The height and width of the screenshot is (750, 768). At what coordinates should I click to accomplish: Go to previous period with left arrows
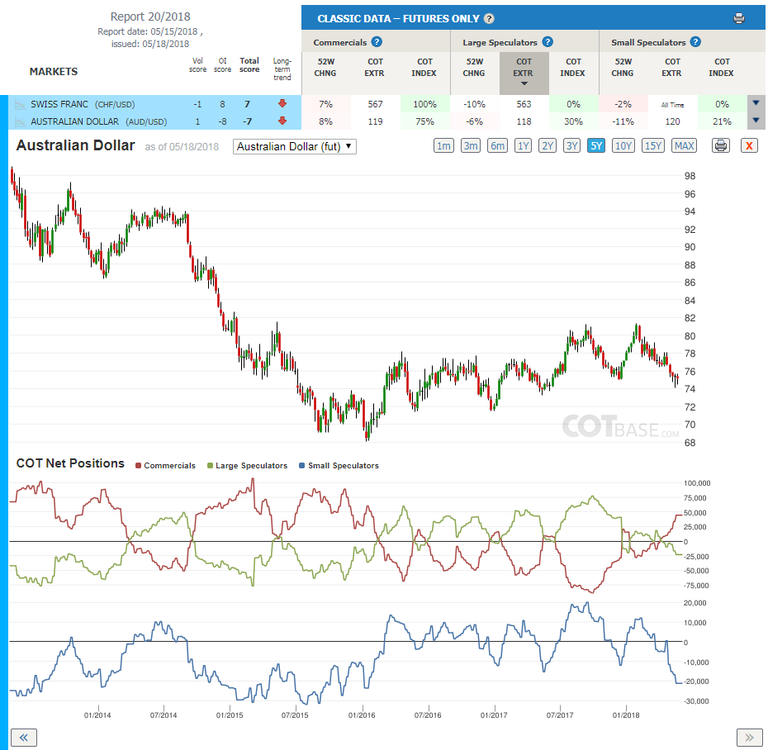point(24,737)
